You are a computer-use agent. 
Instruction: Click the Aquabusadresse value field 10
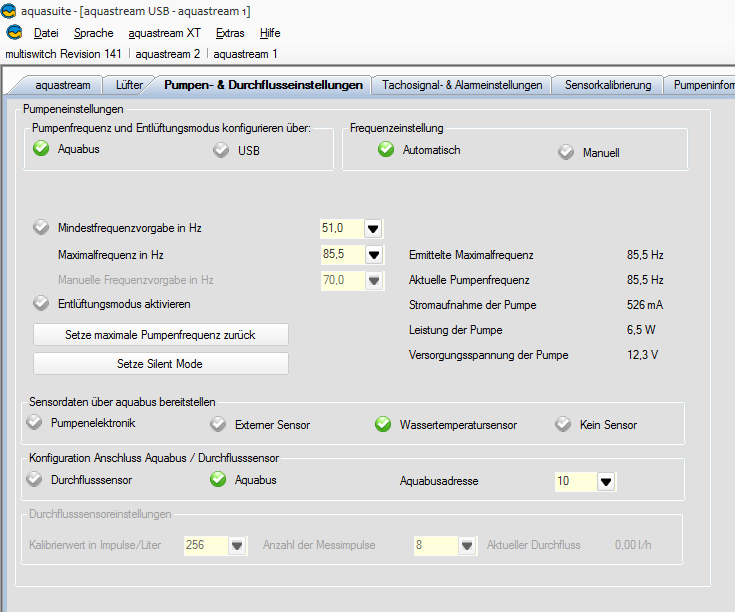tap(576, 481)
